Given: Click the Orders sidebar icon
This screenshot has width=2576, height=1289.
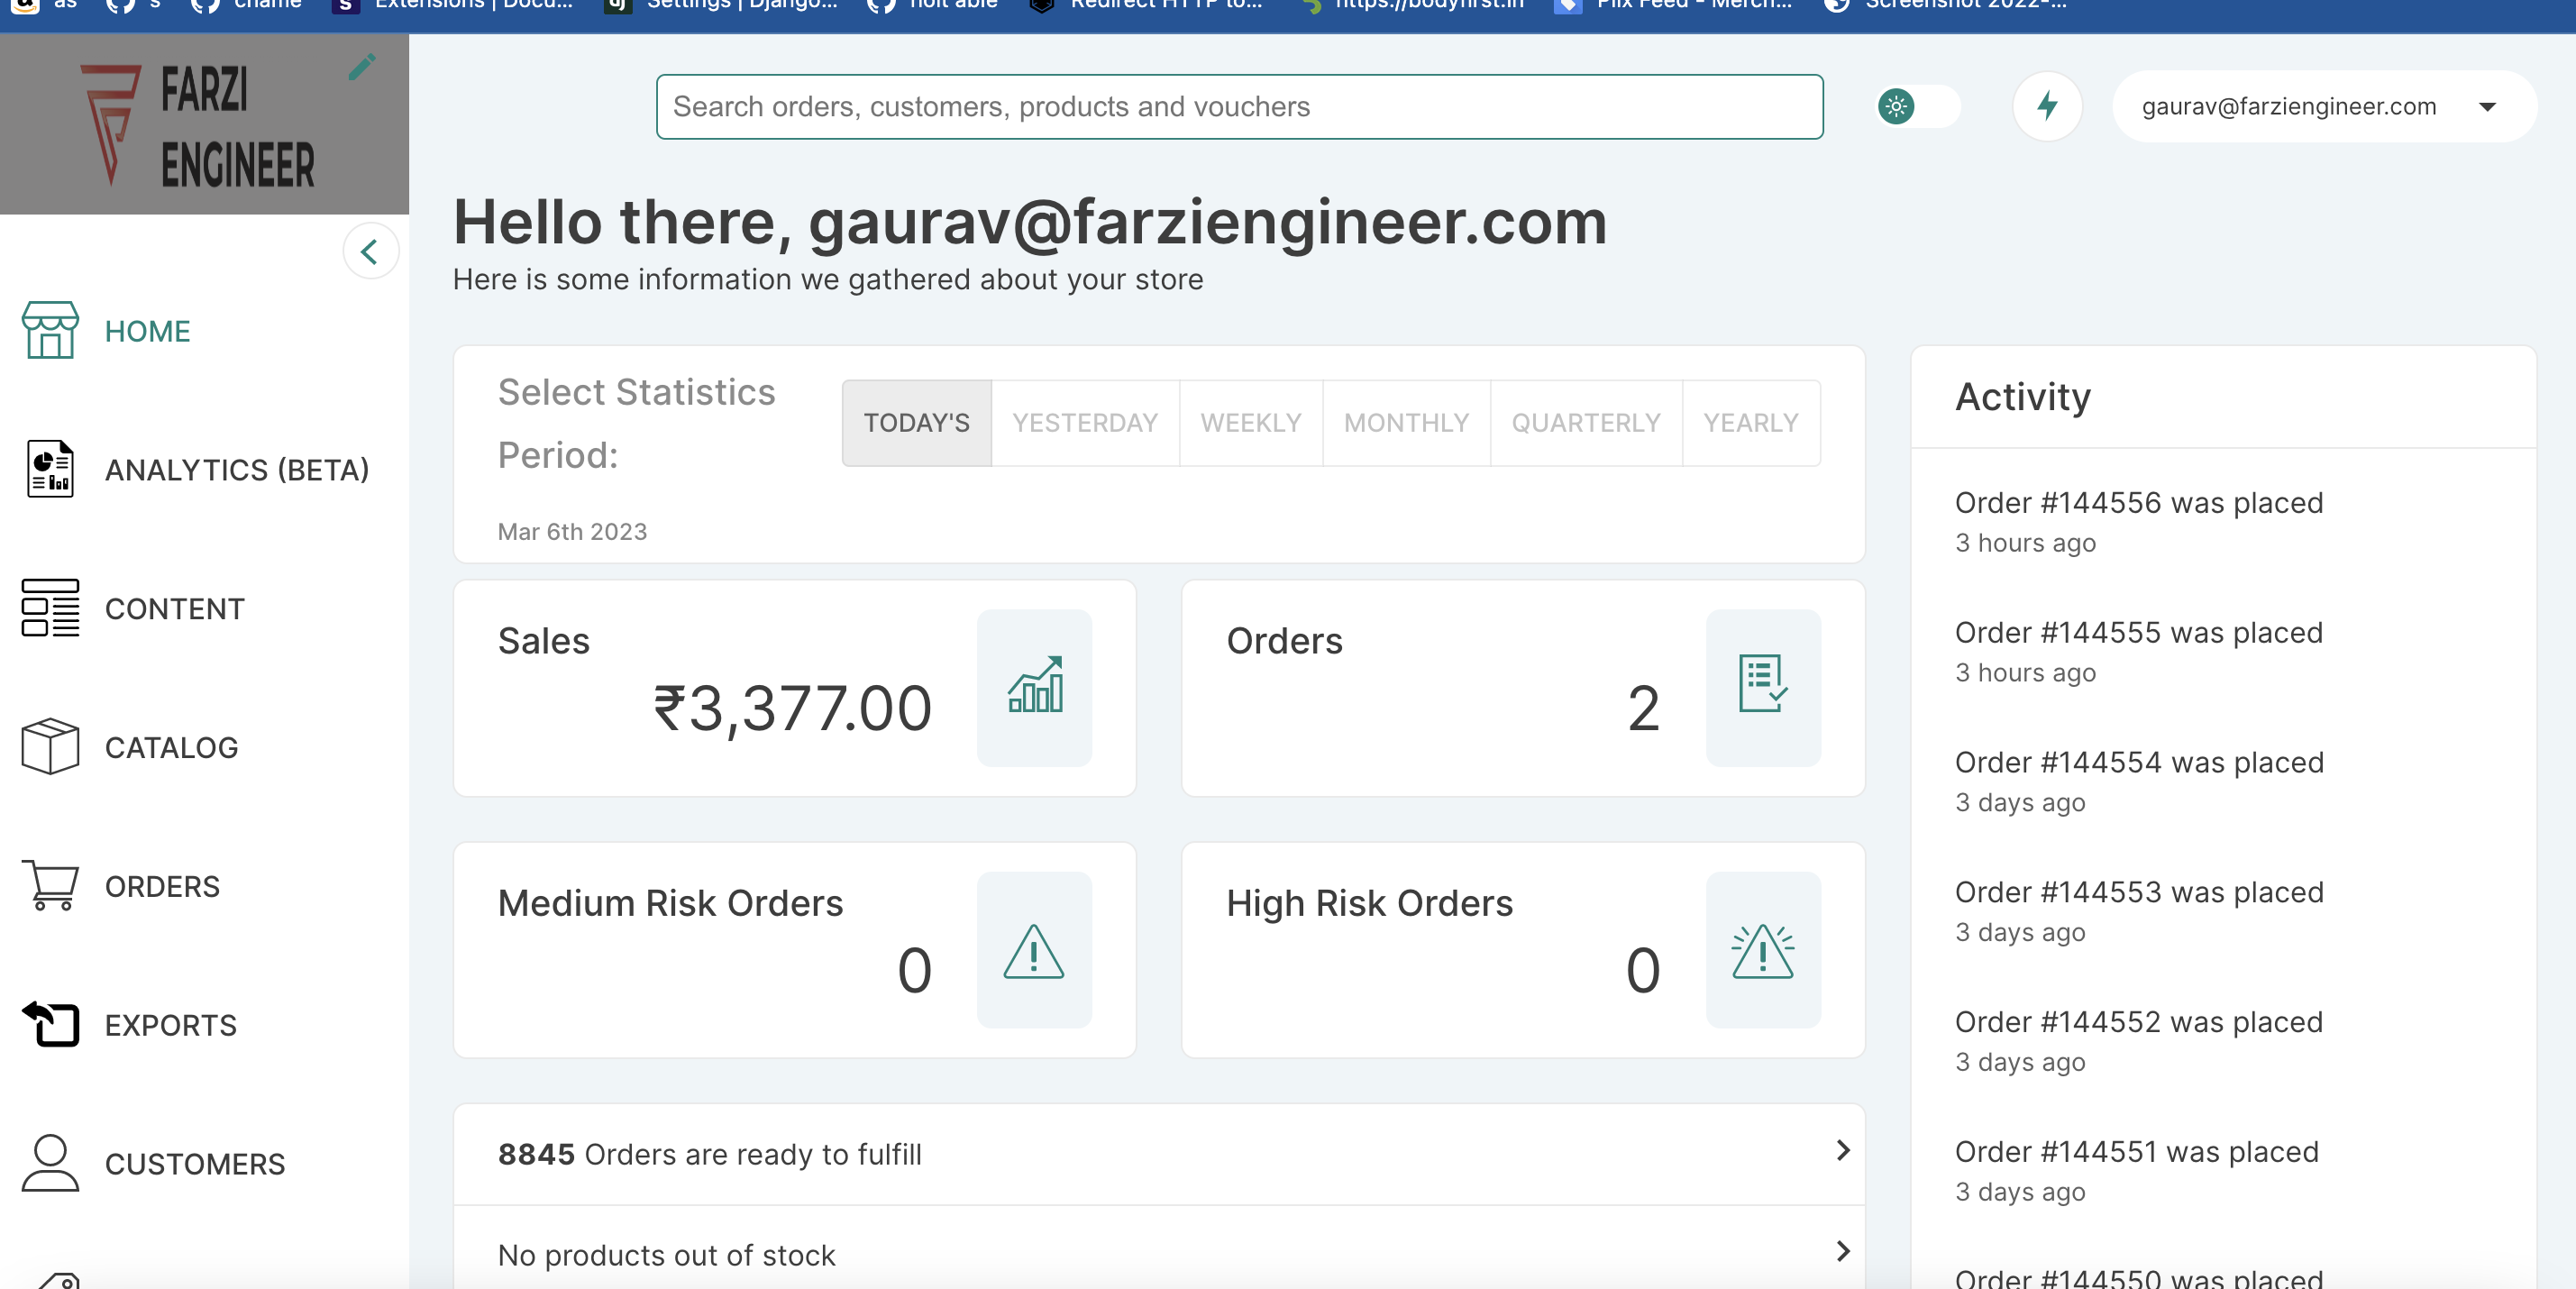Looking at the screenshot, I should (48, 884).
